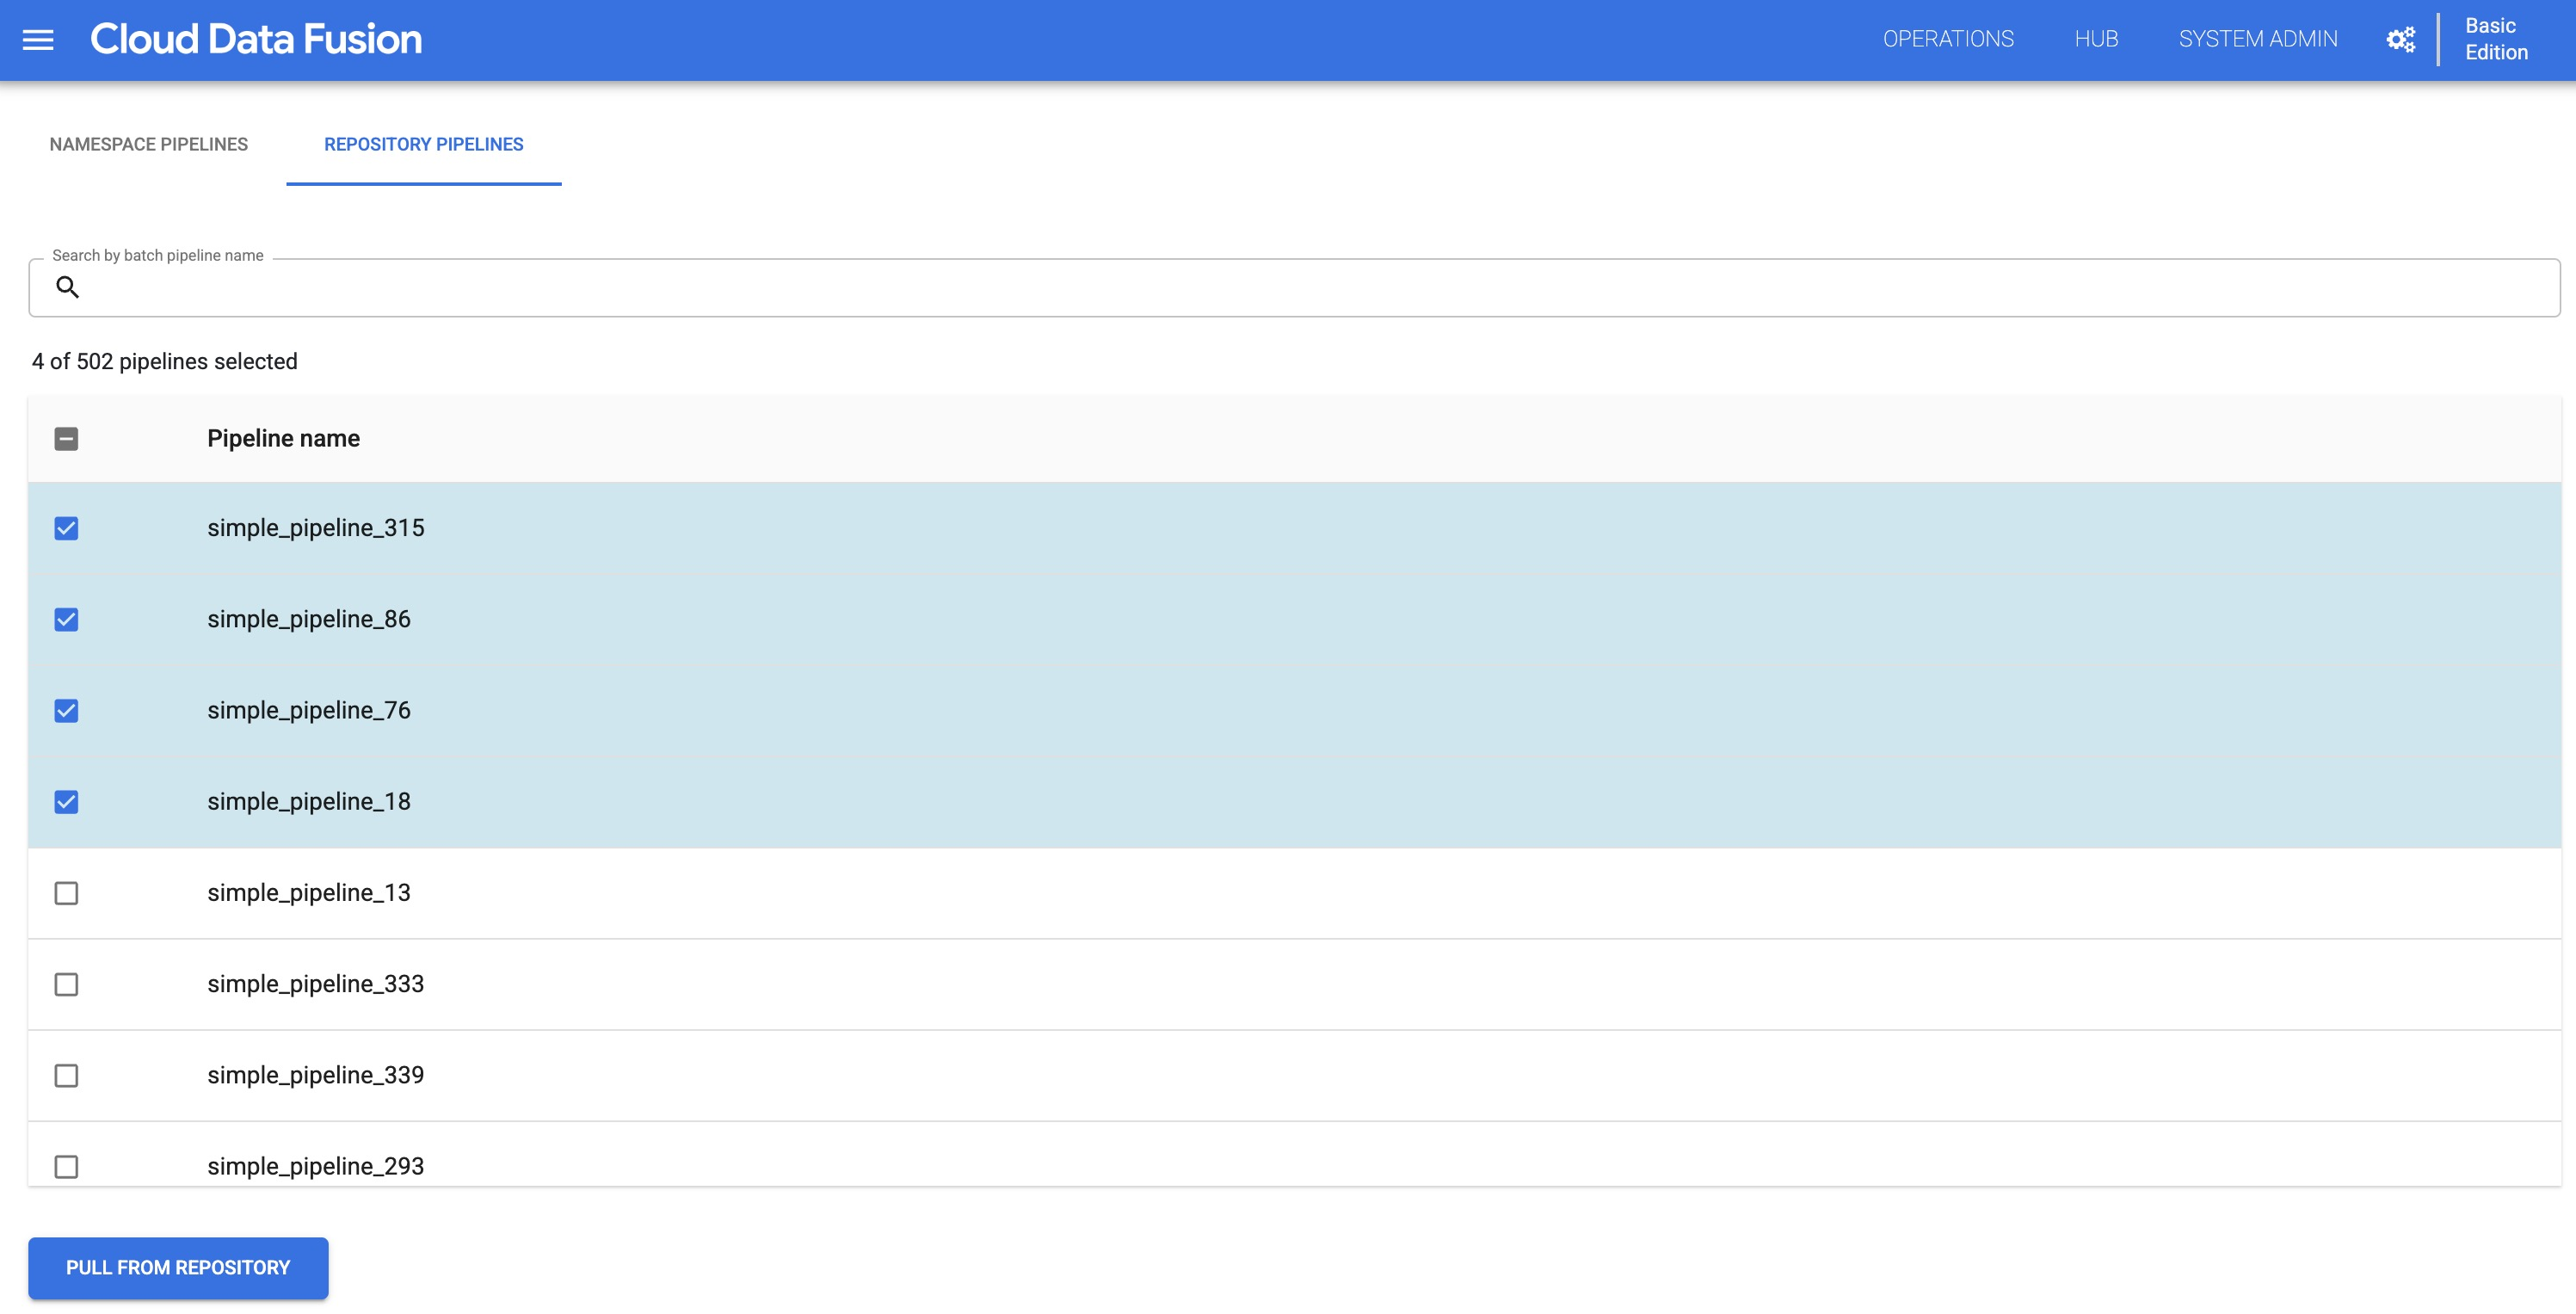Click the search by pipeline name field

pyautogui.click(x=1288, y=287)
